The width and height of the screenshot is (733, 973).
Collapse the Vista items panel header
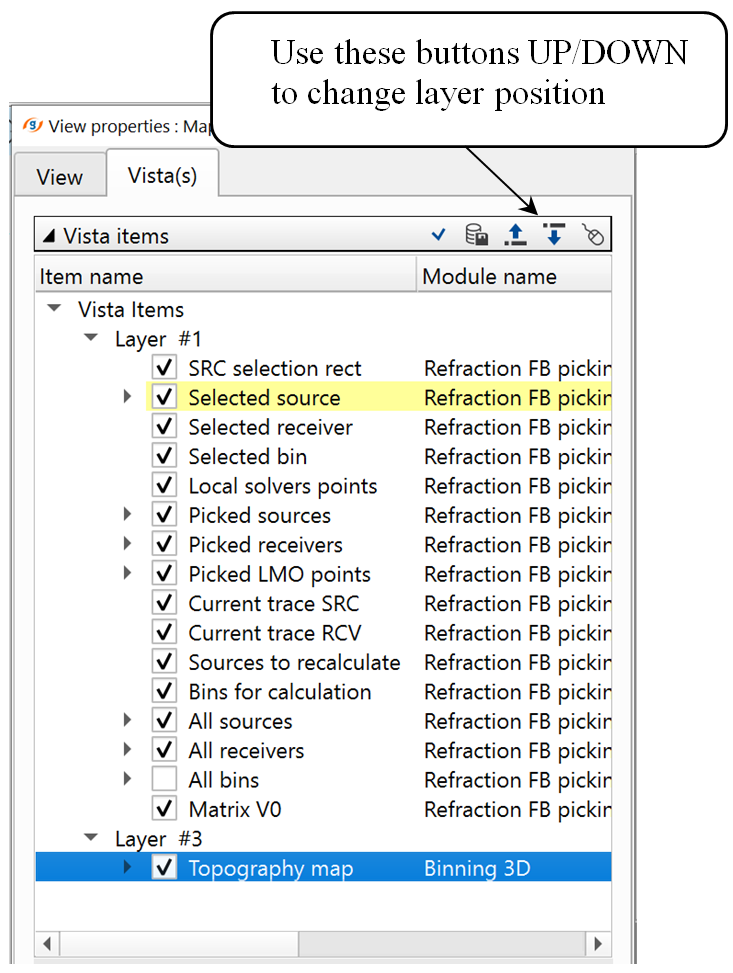48,236
